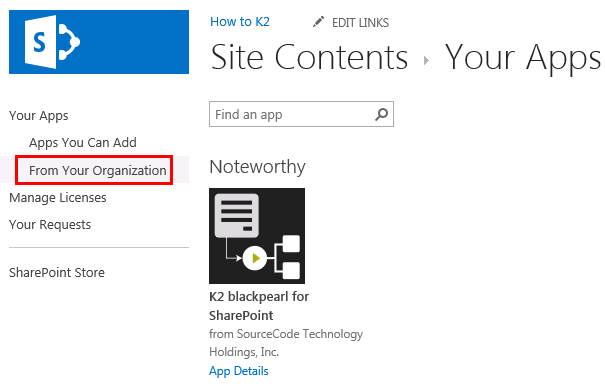
Task: Open Your Requests
Action: (x=50, y=225)
